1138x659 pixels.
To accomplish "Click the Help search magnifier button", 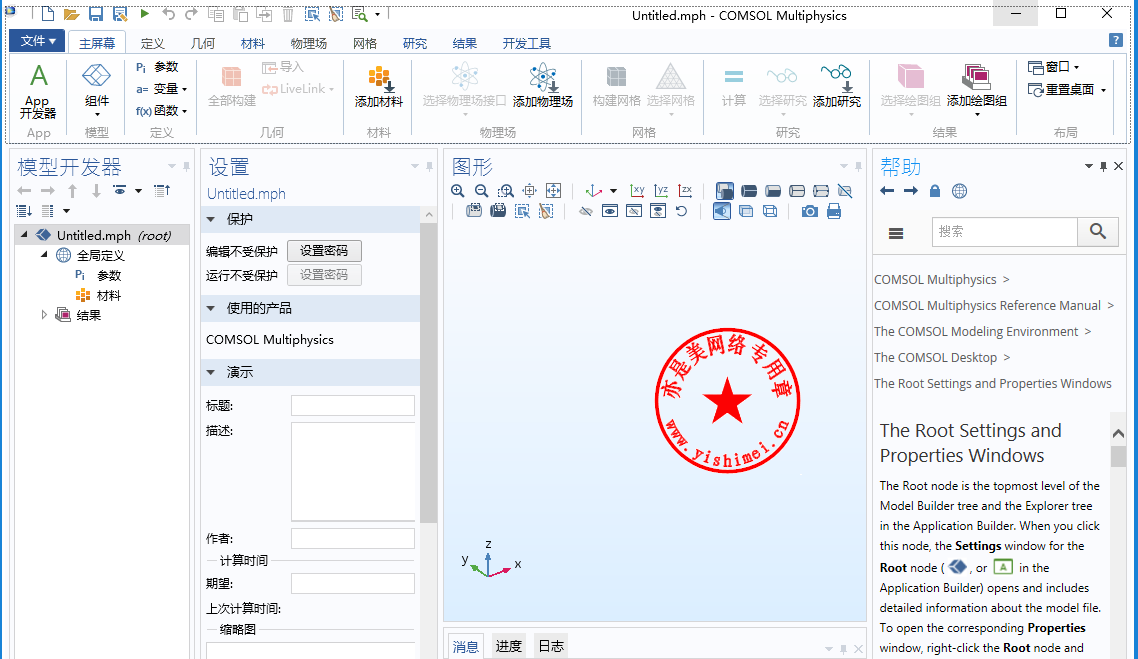I will click(1098, 232).
